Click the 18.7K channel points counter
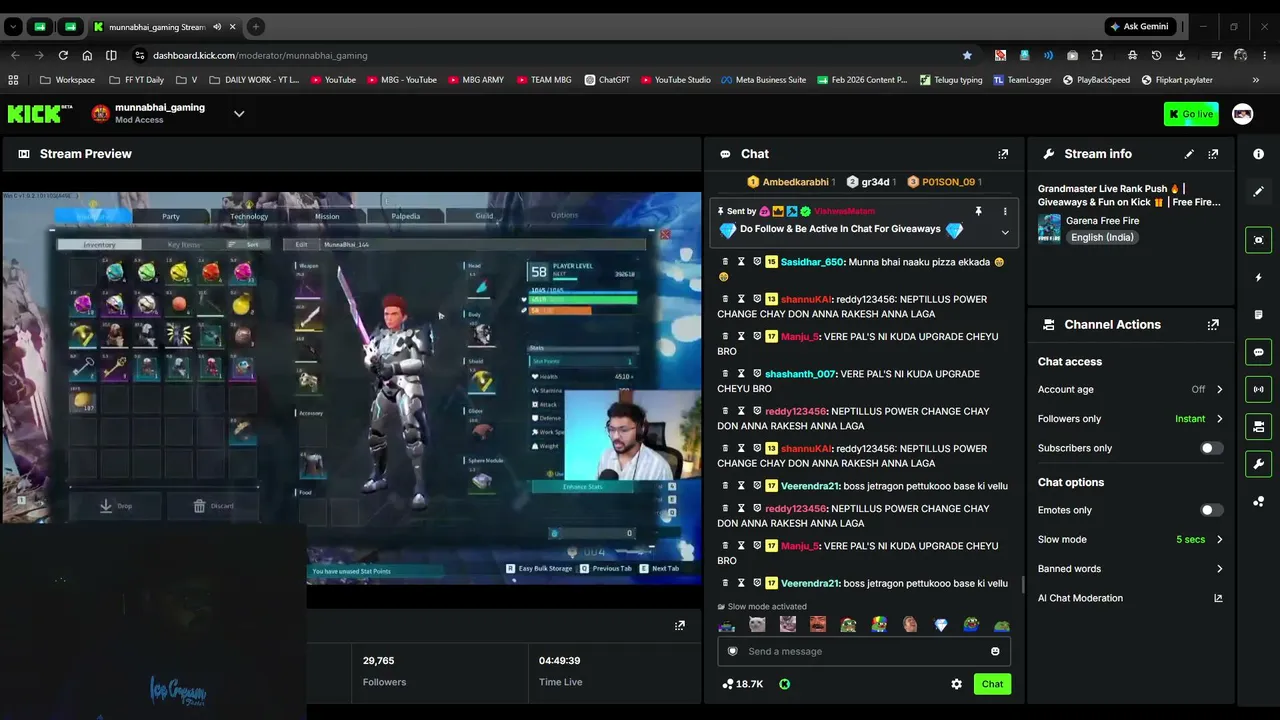 pyautogui.click(x=743, y=684)
